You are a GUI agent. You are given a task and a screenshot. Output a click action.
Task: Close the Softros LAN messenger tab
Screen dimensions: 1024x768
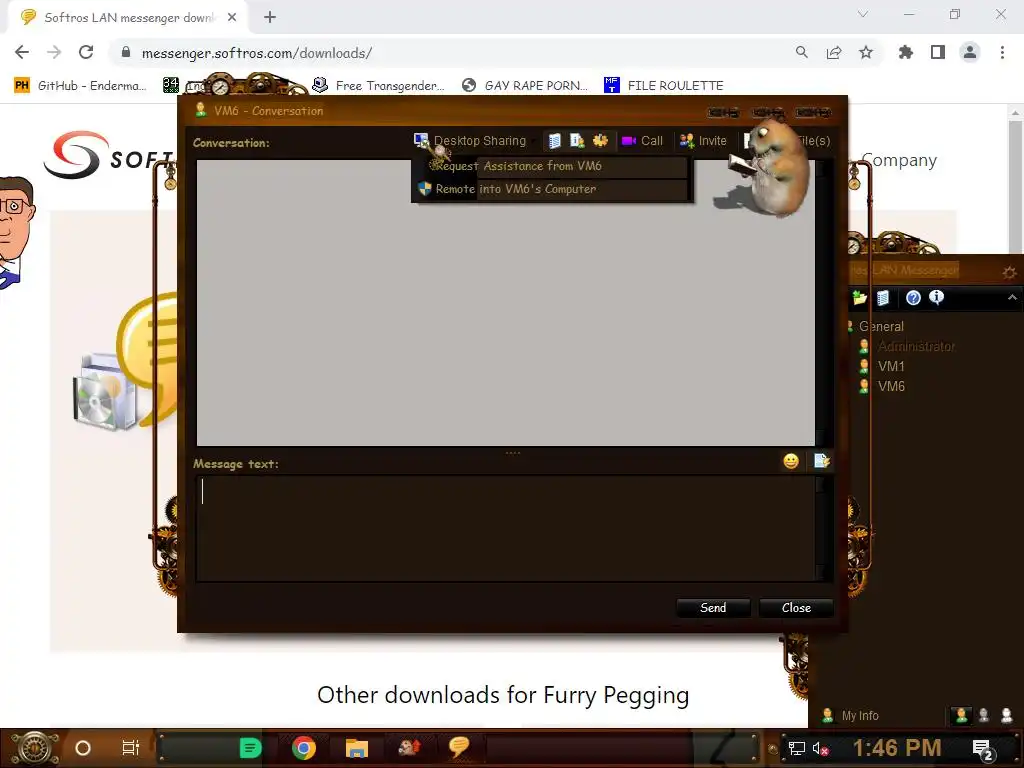click(x=232, y=18)
